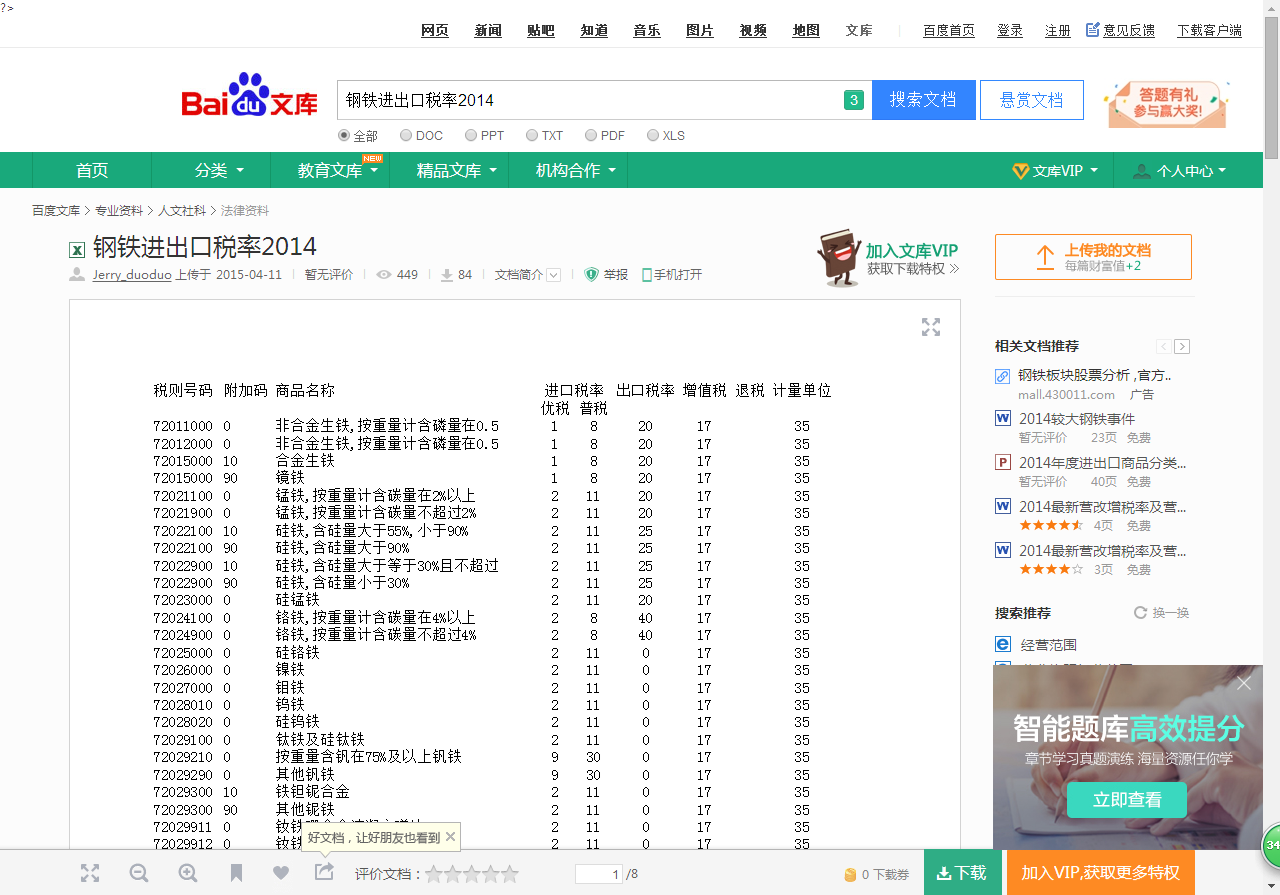This screenshot has width=1280, height=895.
Task: Switch to the 新闻 tab
Action: [487, 30]
